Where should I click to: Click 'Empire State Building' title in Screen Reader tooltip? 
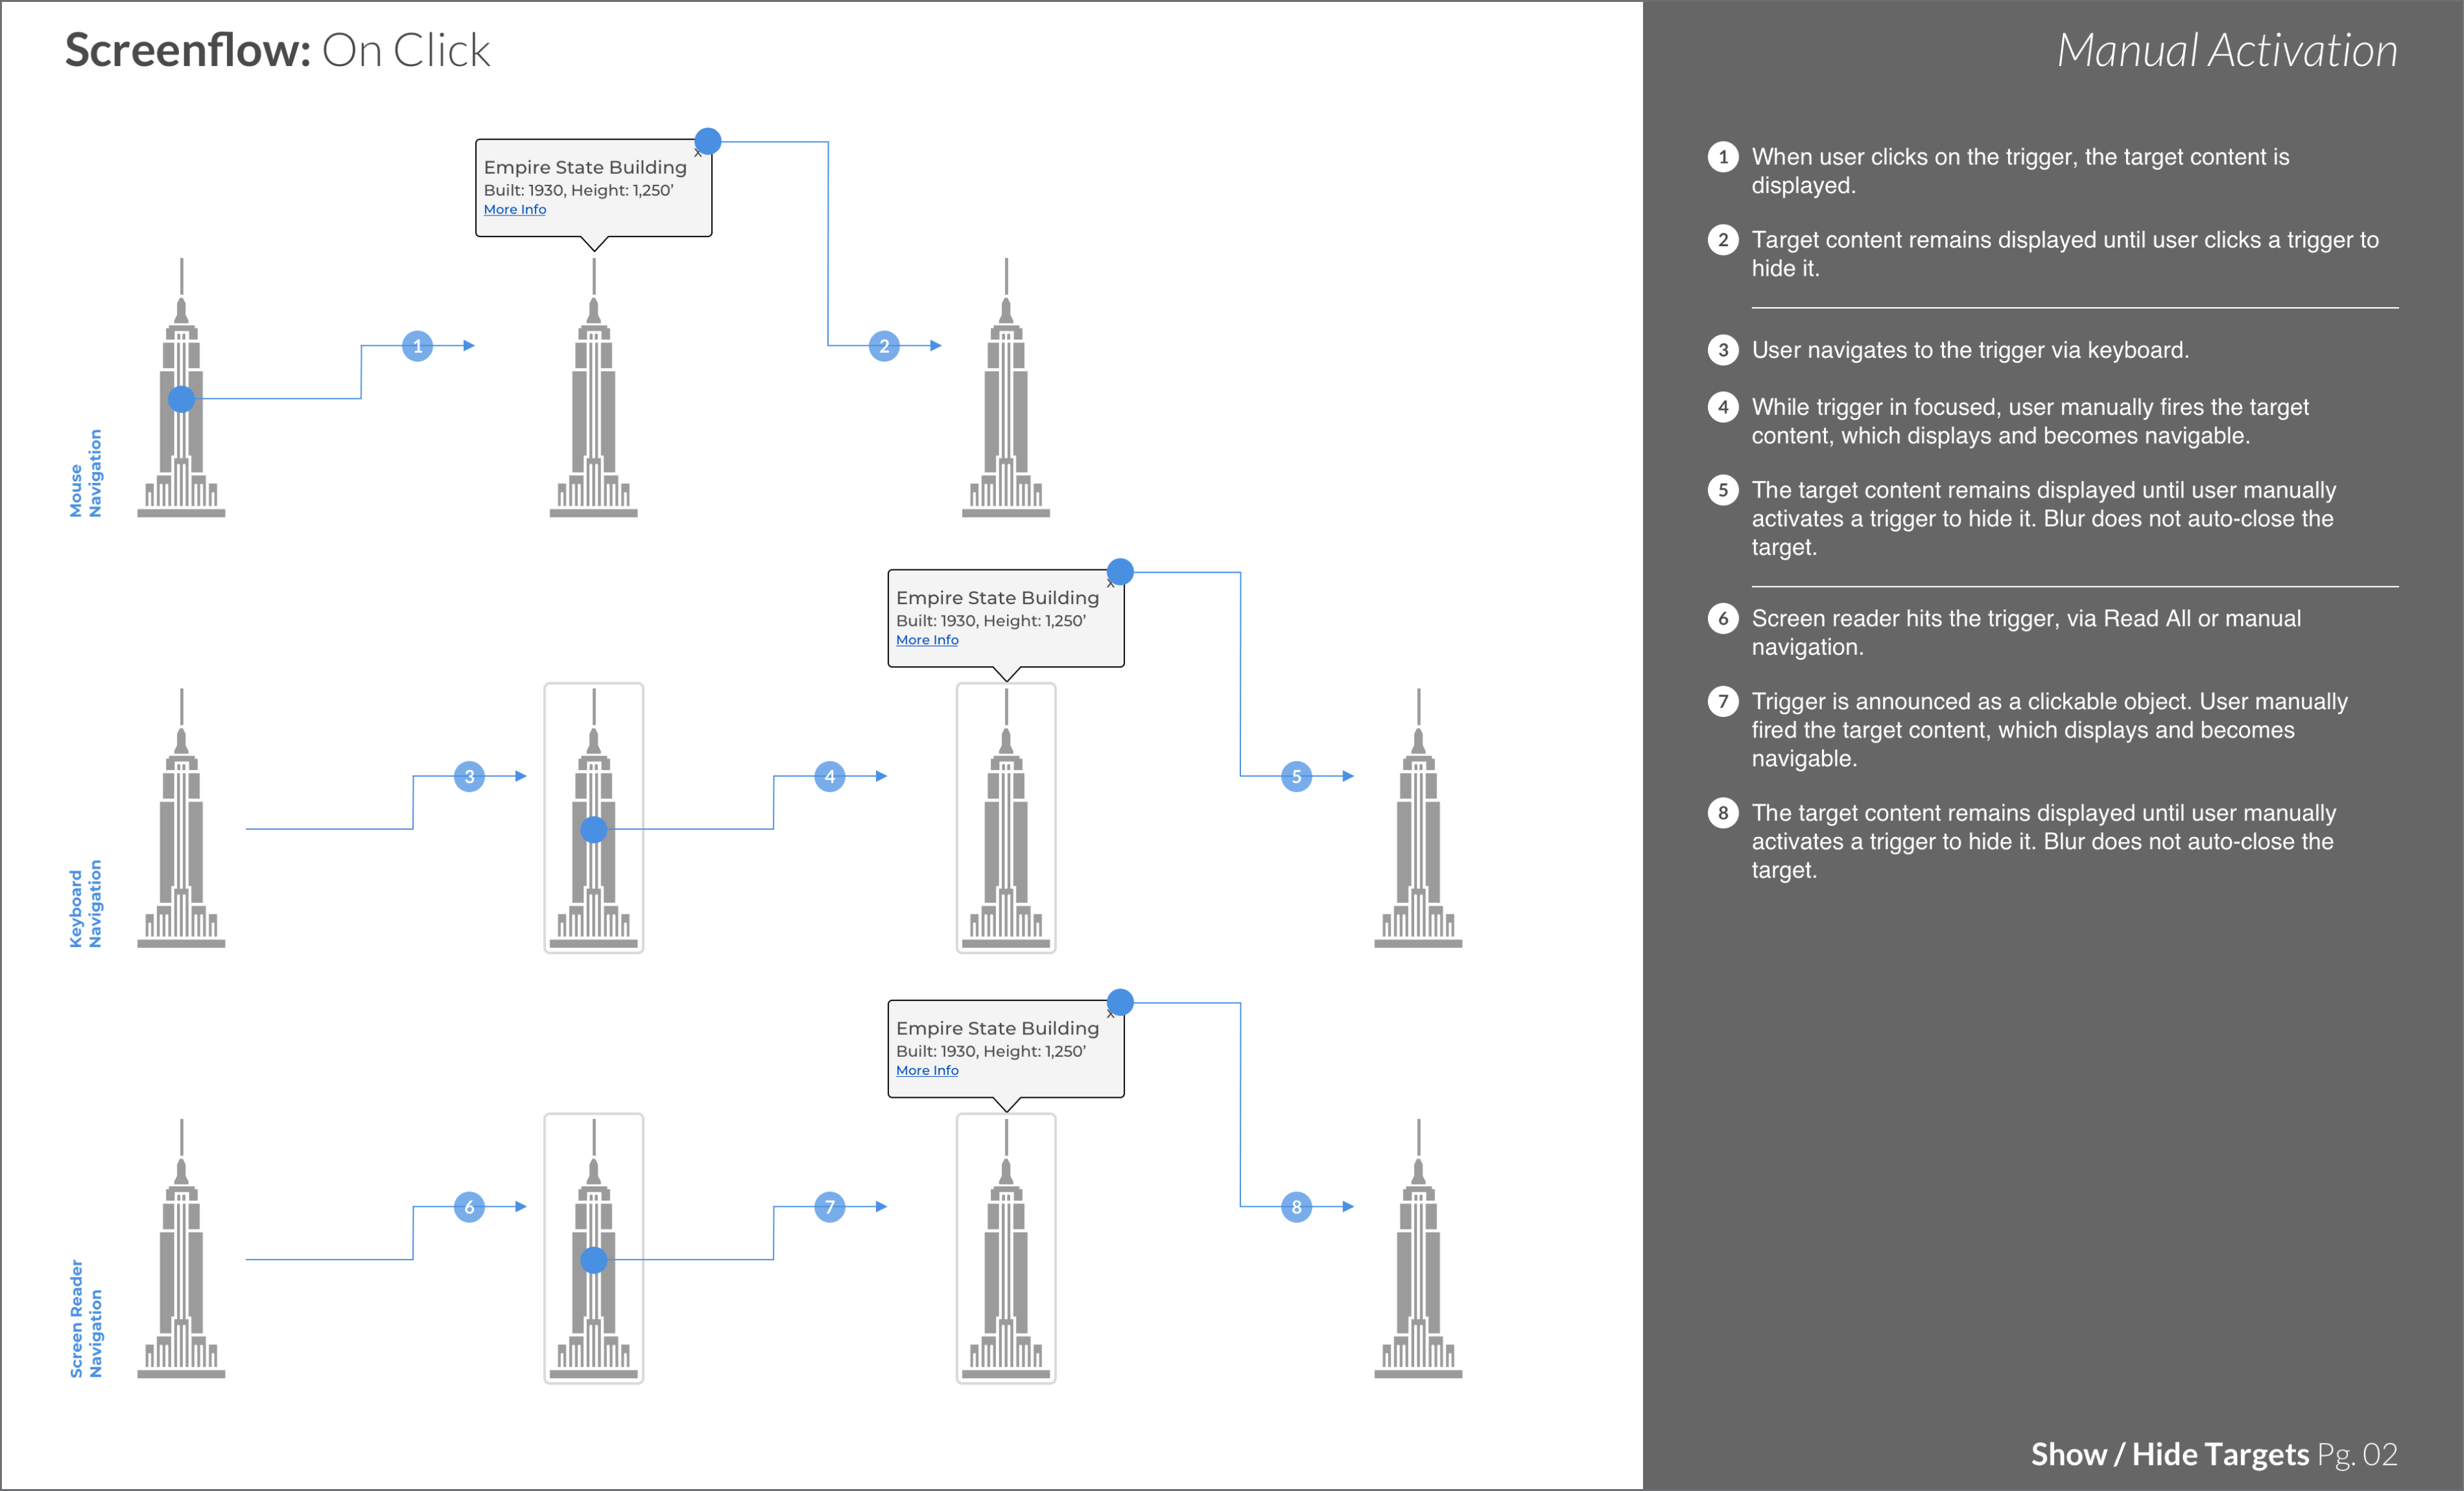(997, 1028)
